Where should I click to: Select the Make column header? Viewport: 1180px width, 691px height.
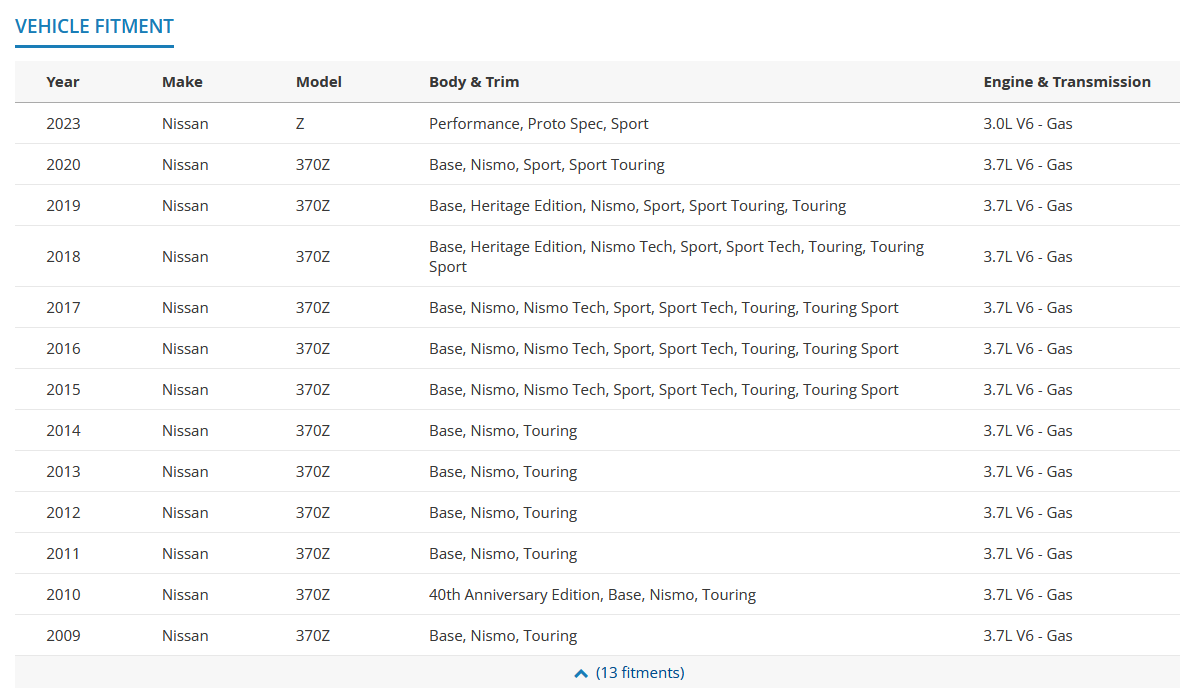pyautogui.click(x=182, y=82)
